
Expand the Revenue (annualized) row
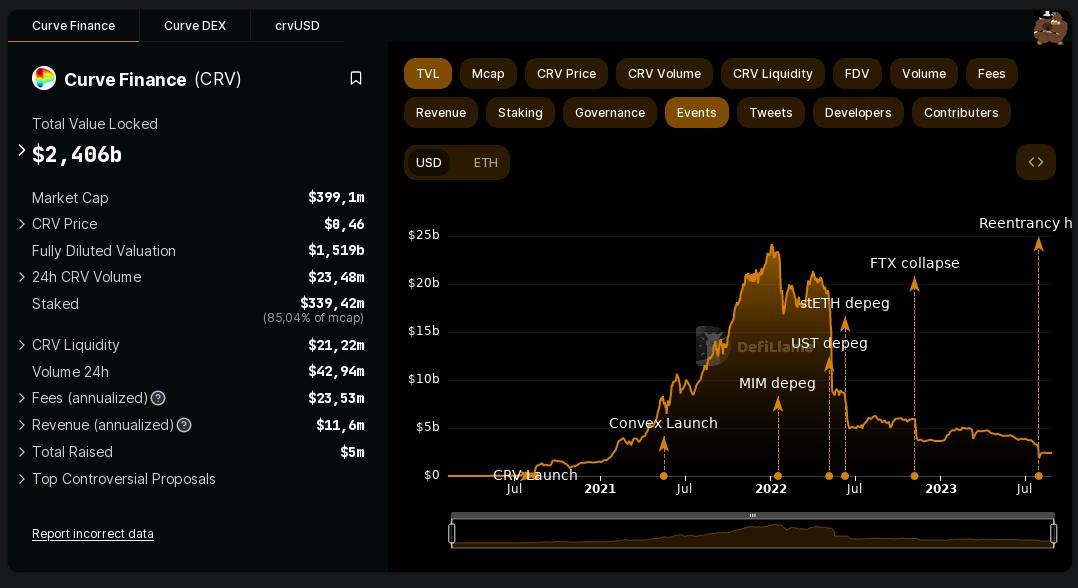[x=21, y=425]
